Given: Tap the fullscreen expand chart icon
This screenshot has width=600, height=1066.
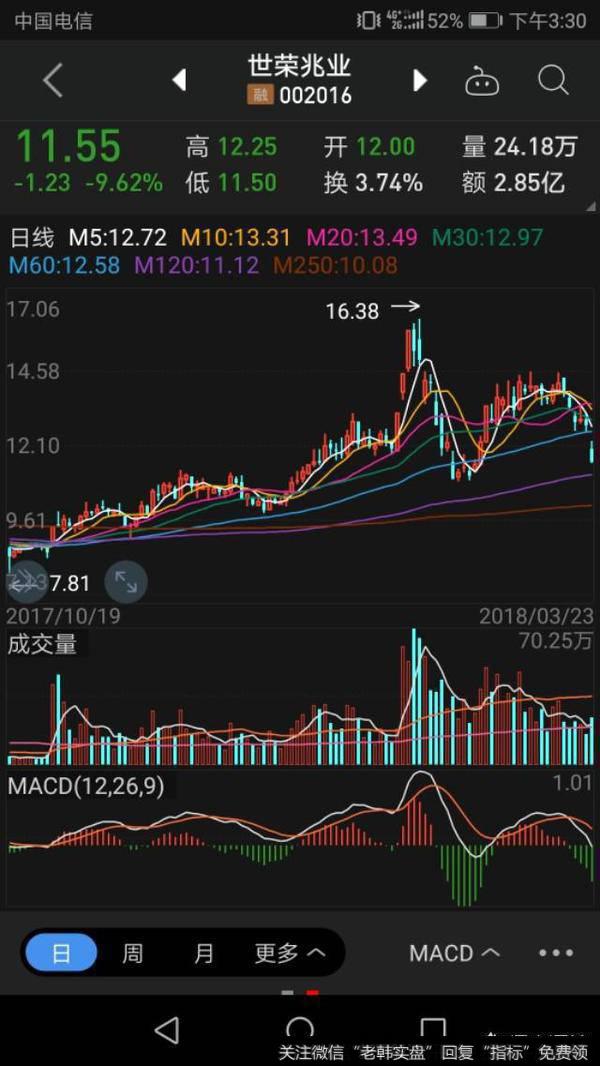Looking at the screenshot, I should [126, 581].
